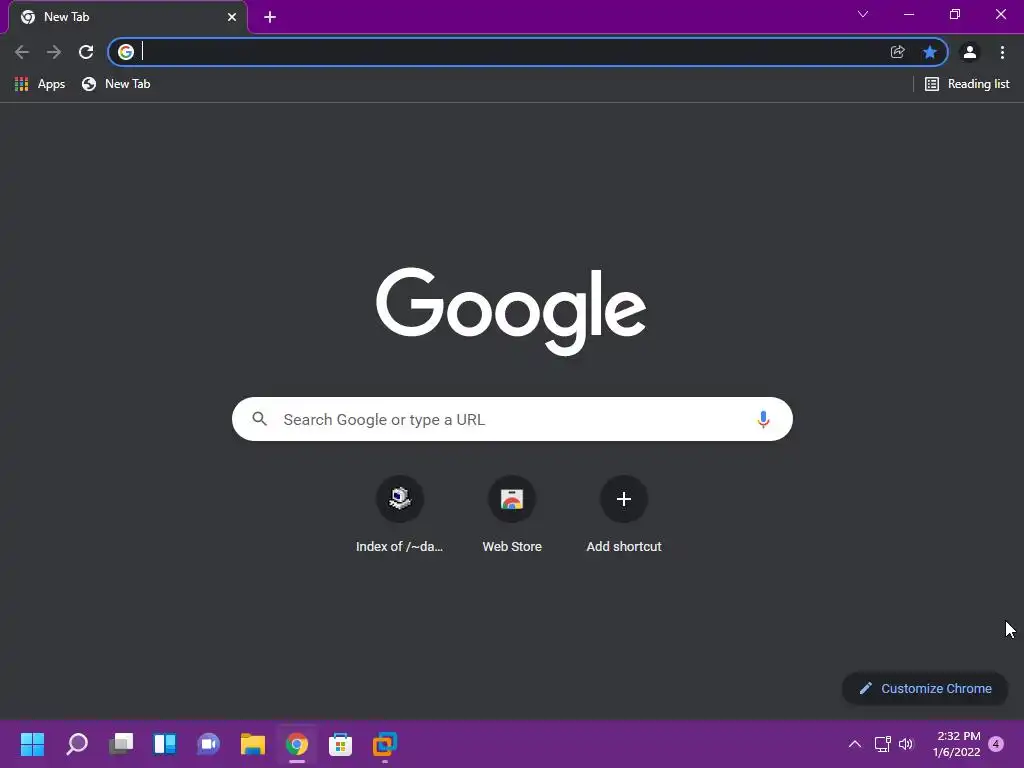Open the Teams Chat taskbar icon
Viewport: 1024px width, 768px height.
click(208, 744)
